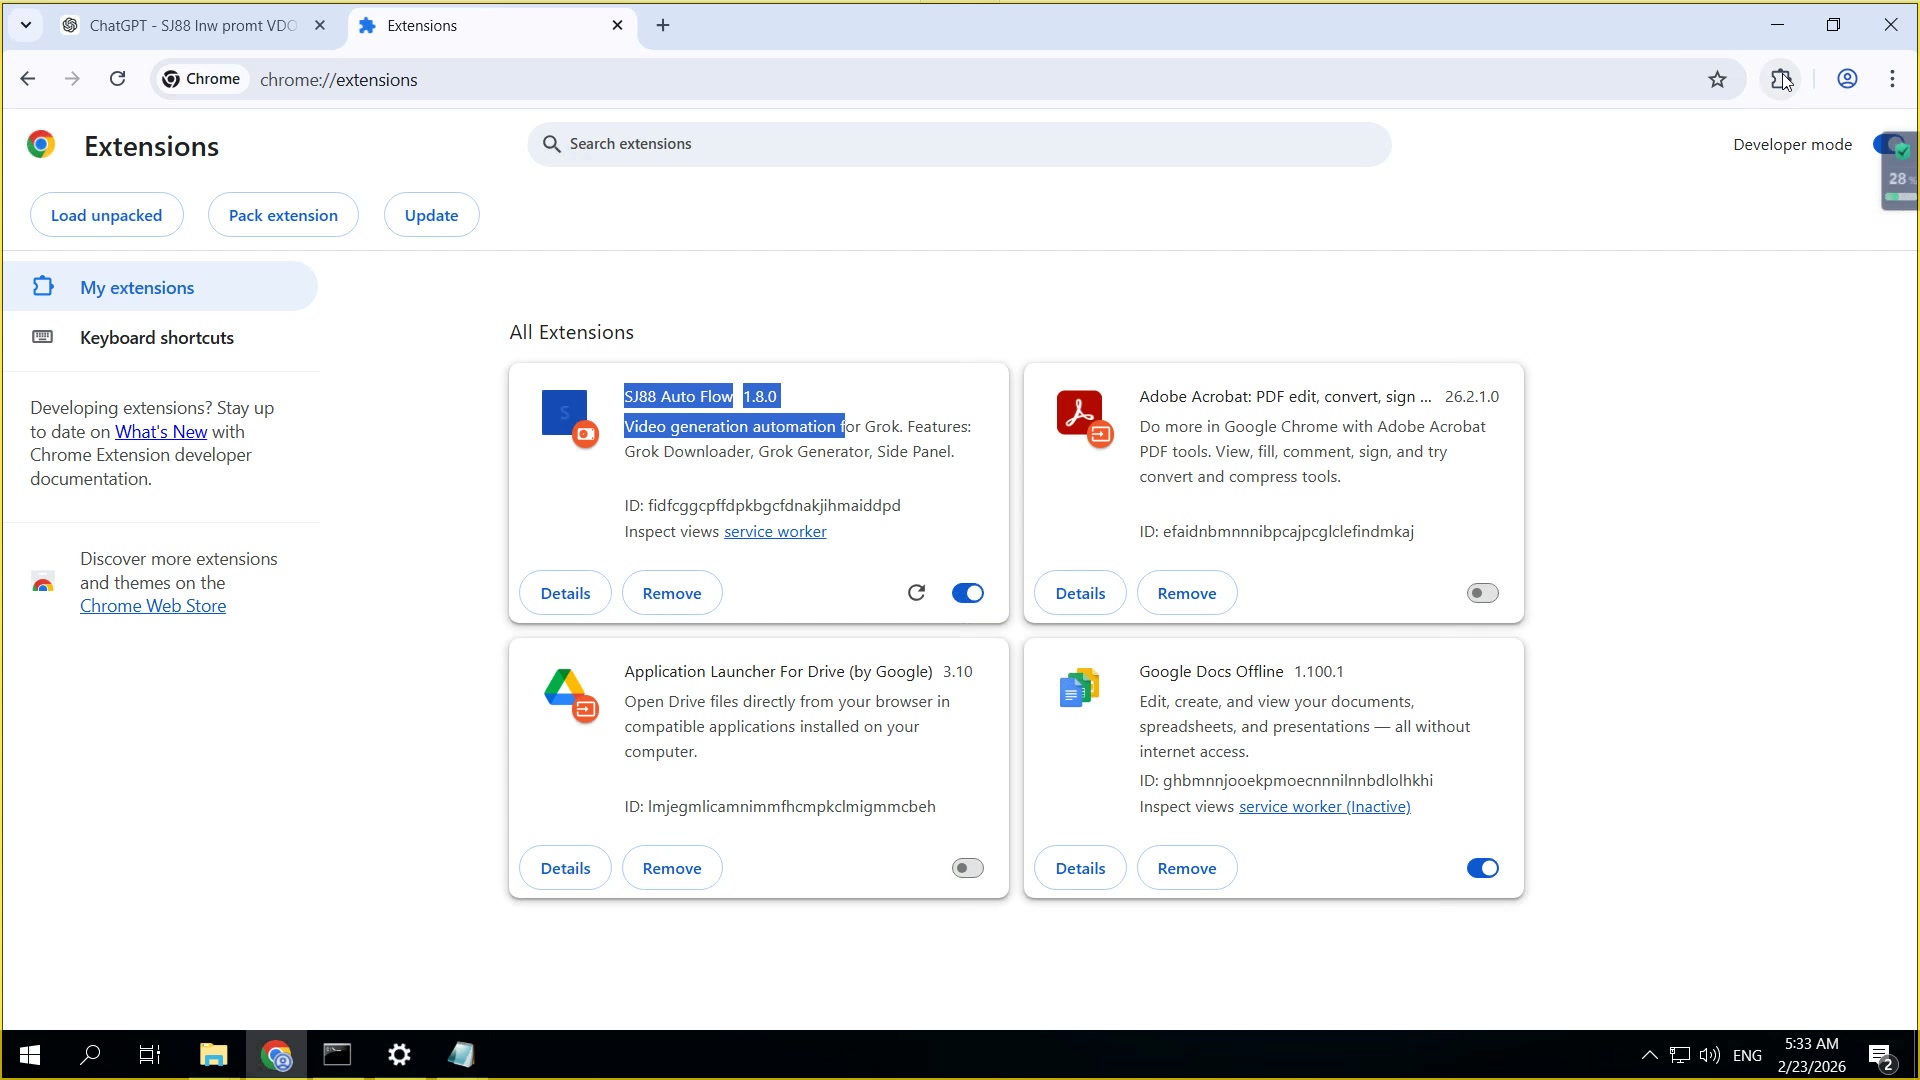Open the Chrome Web Store link
The width and height of the screenshot is (1920, 1080).
click(153, 606)
